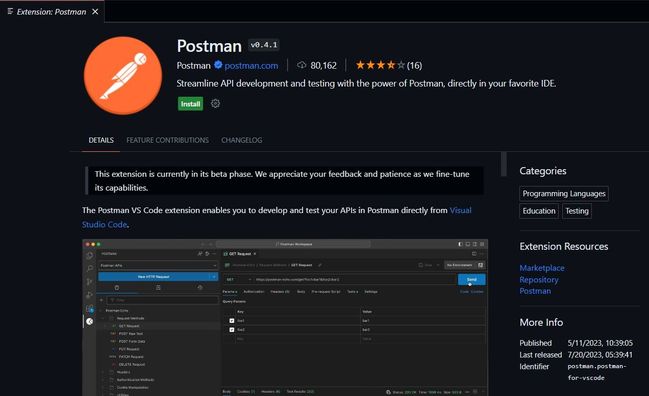Open the Repository resource link
Viewport: 649px width, 396px height.
539,280
